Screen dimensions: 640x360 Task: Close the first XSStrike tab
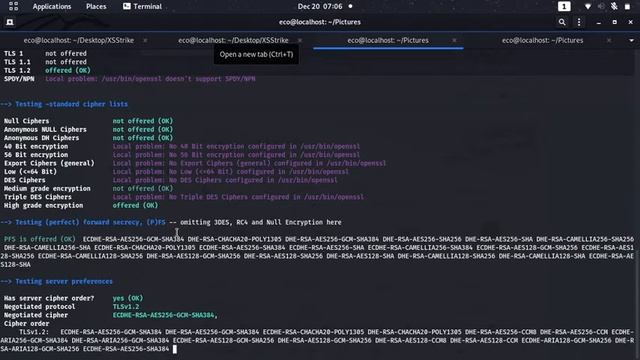(145, 40)
